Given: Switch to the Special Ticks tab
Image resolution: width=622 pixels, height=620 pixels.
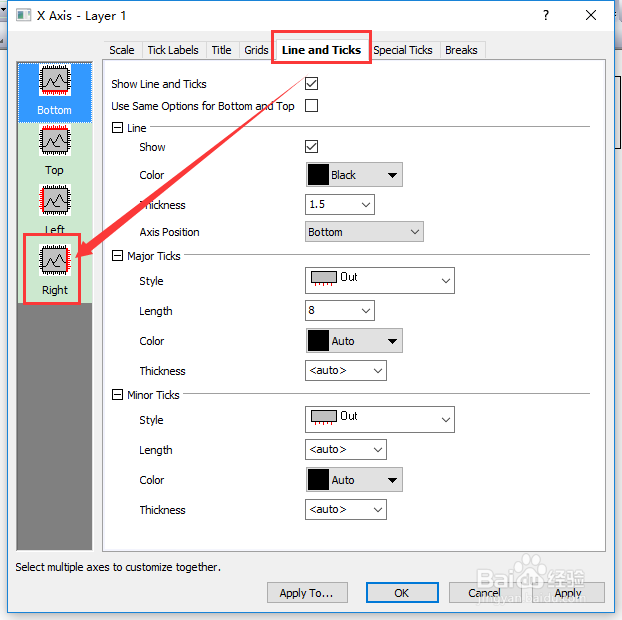Looking at the screenshot, I should (x=403, y=50).
